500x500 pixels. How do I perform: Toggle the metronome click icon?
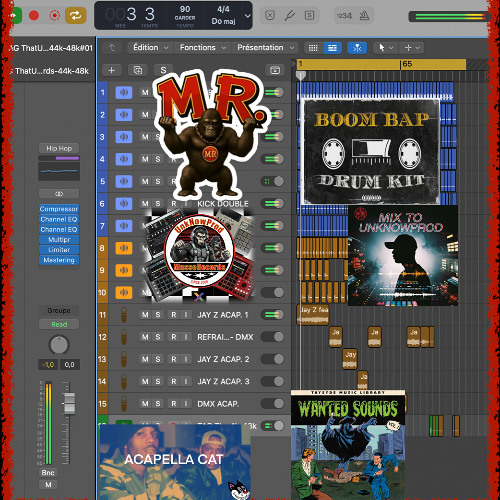[364, 15]
